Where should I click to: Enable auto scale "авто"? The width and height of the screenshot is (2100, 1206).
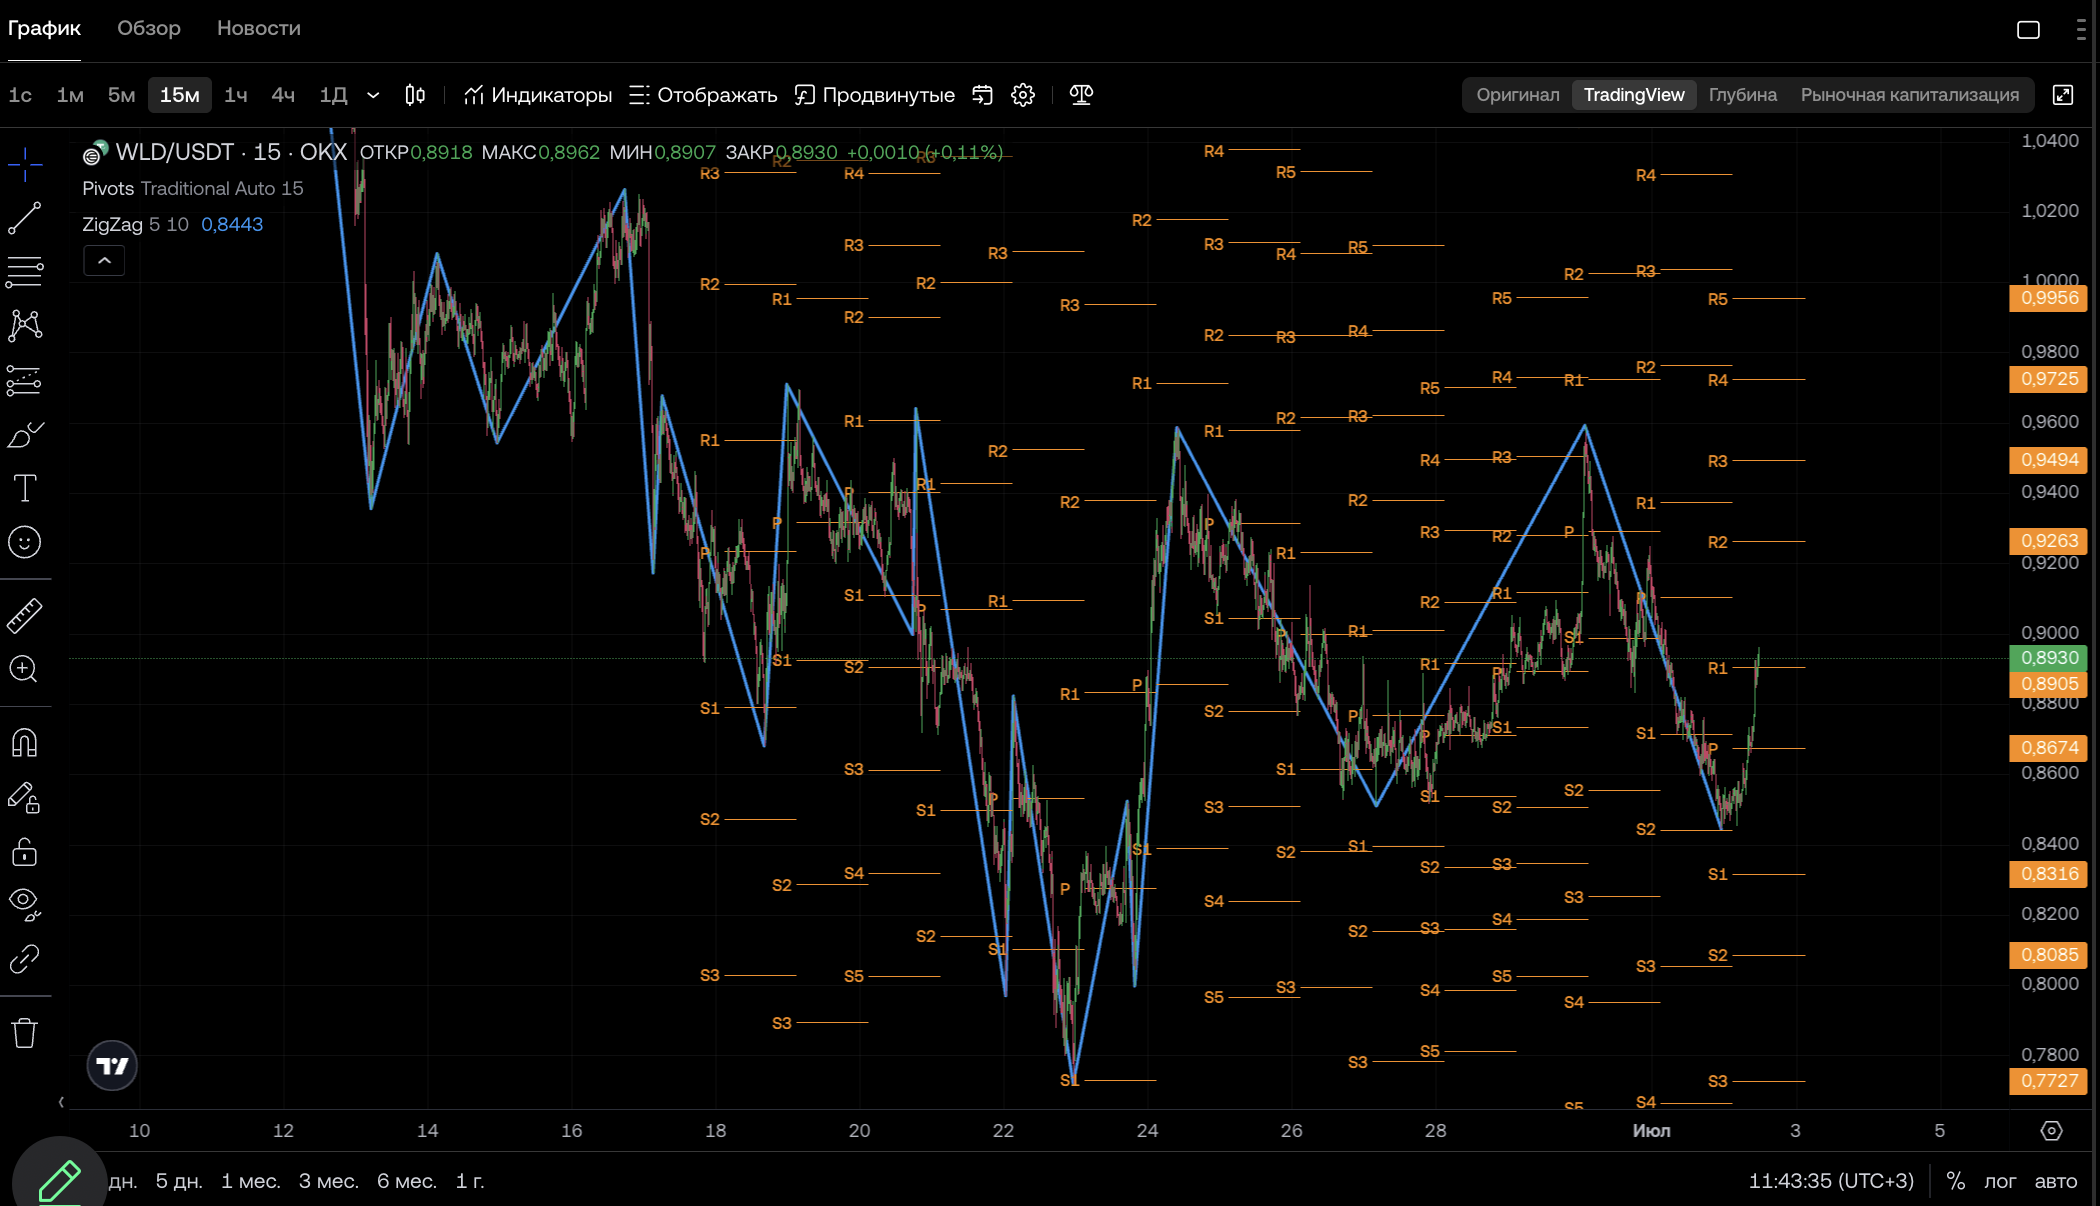click(x=2056, y=1181)
